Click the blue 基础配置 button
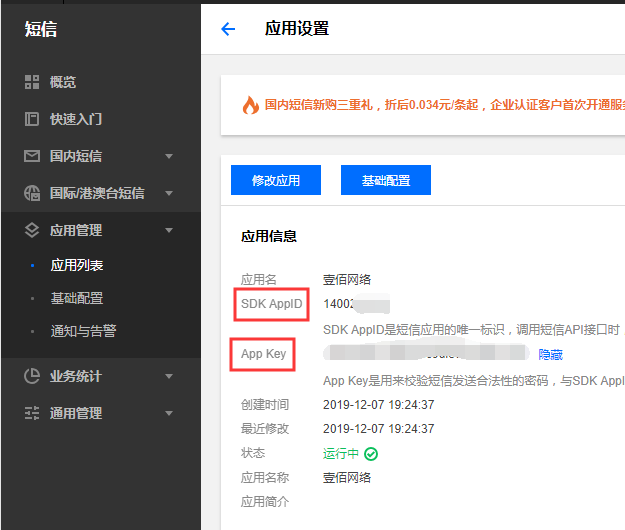 pos(386,180)
